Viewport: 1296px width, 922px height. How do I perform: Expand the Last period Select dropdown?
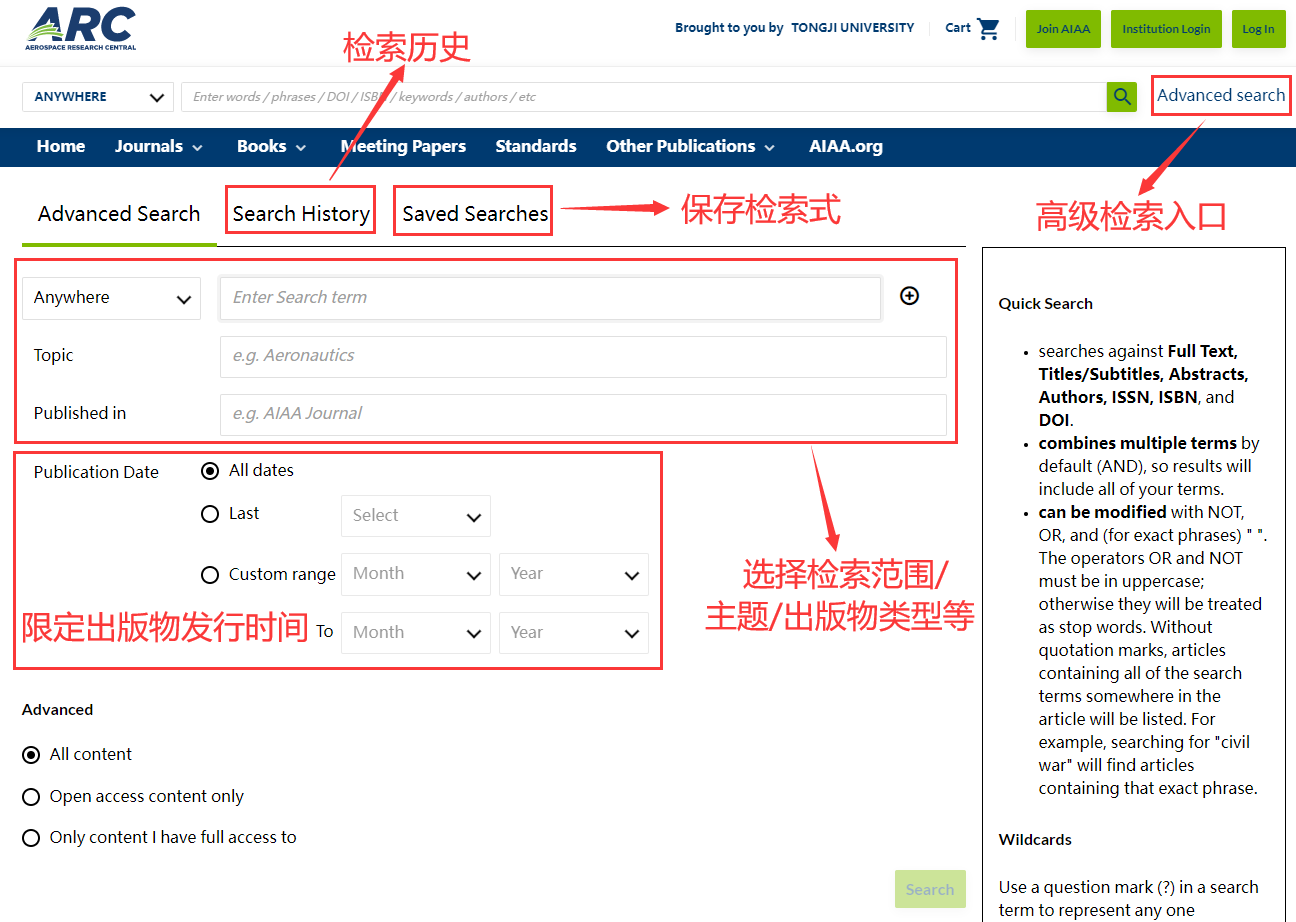[415, 516]
